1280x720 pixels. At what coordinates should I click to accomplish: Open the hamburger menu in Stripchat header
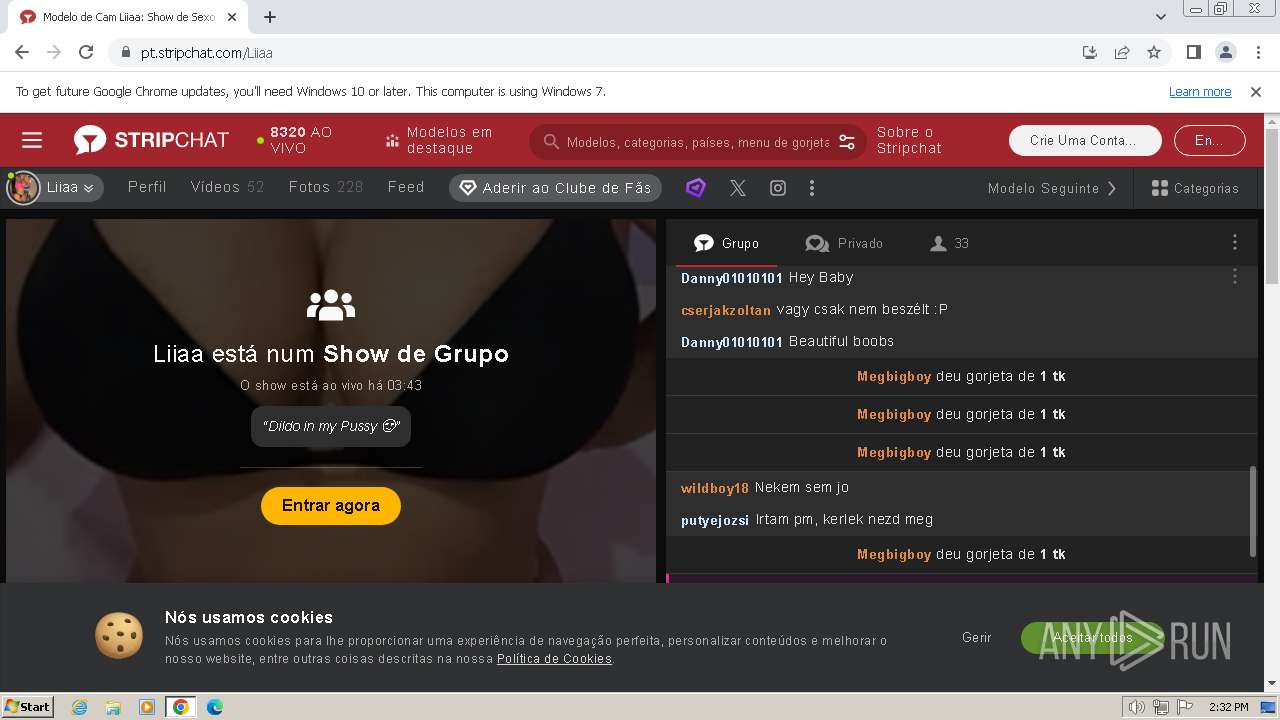32,140
